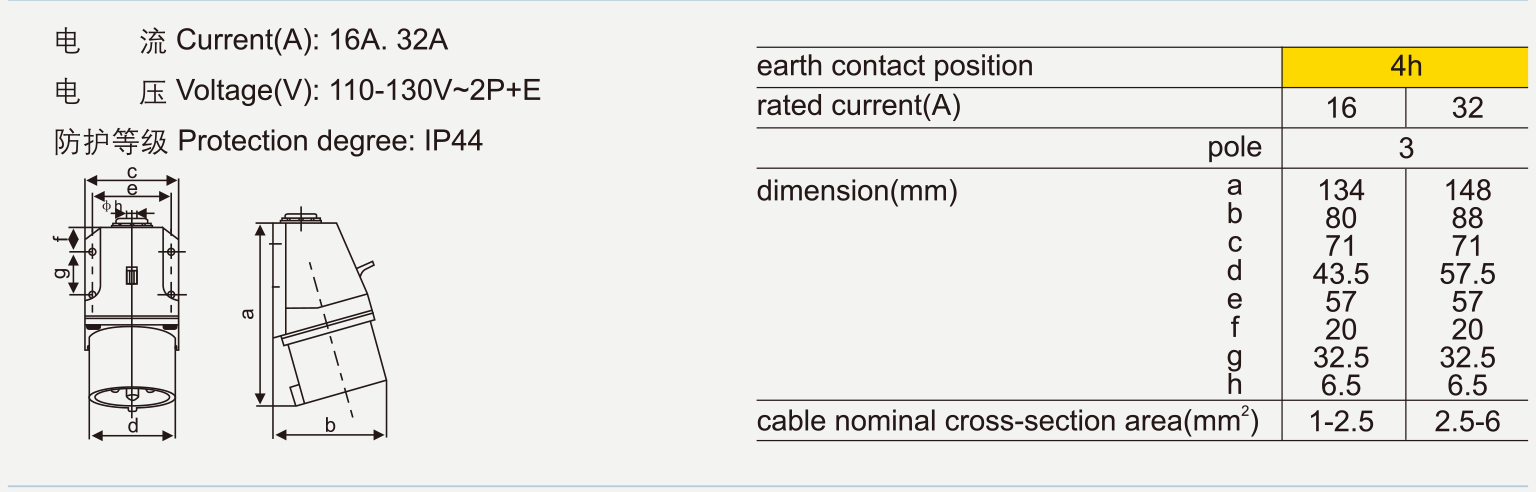Click the dimension label 'b' under side drawing
The image size is (1536, 492).
[330, 426]
